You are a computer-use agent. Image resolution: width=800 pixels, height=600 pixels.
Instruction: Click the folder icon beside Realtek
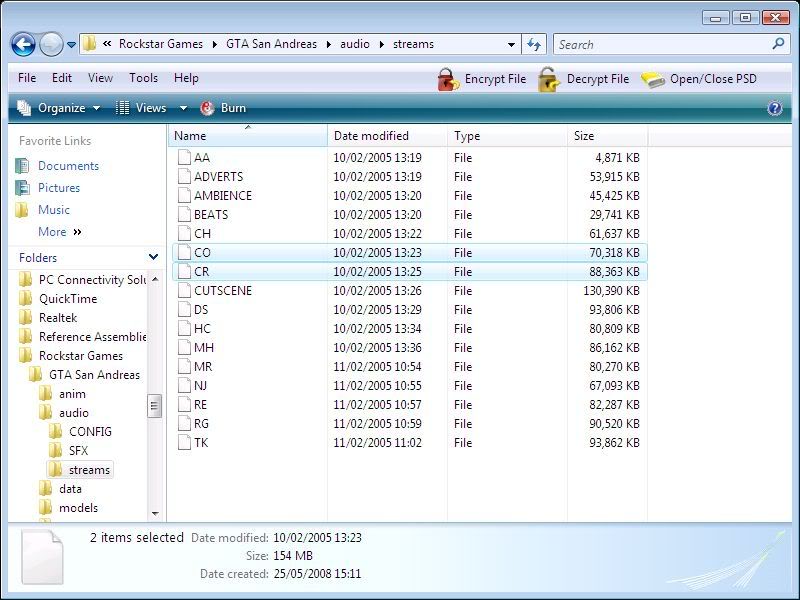pos(26,317)
